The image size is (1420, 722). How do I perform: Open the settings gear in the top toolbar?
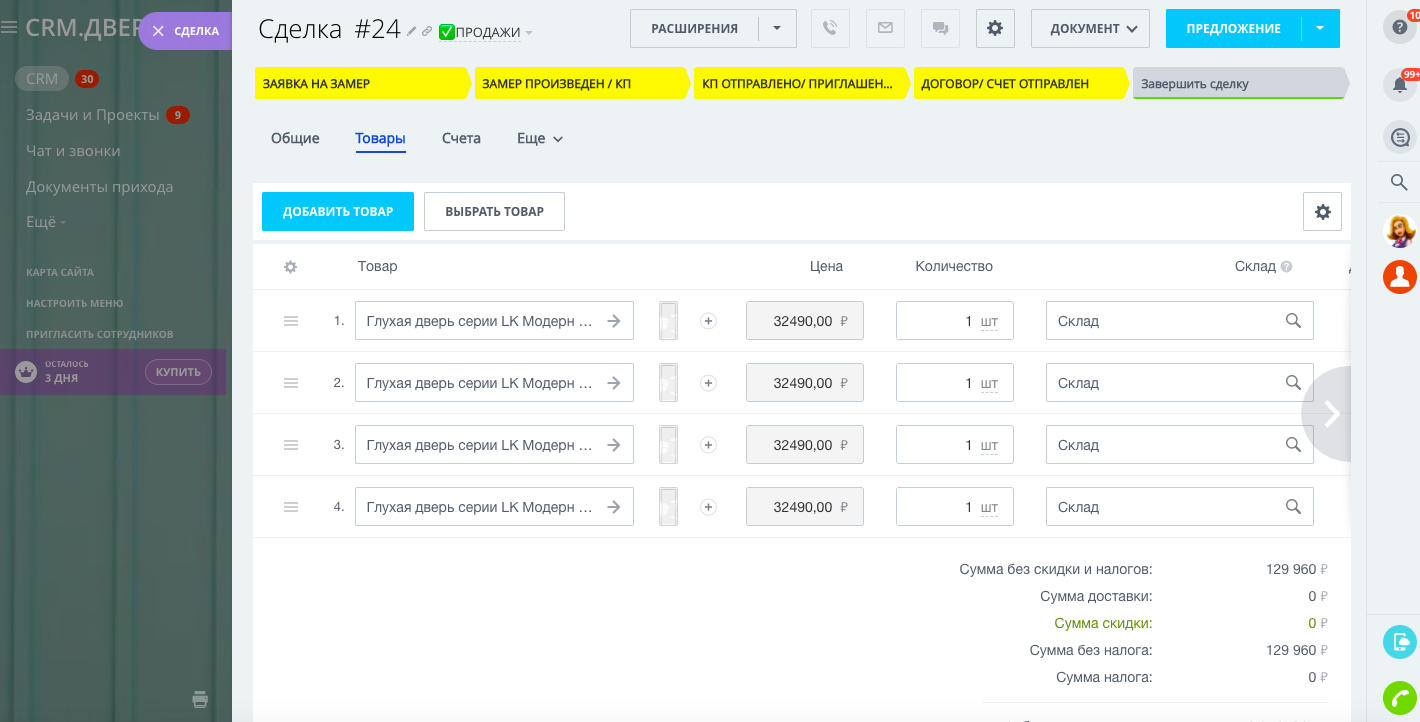(x=994, y=28)
